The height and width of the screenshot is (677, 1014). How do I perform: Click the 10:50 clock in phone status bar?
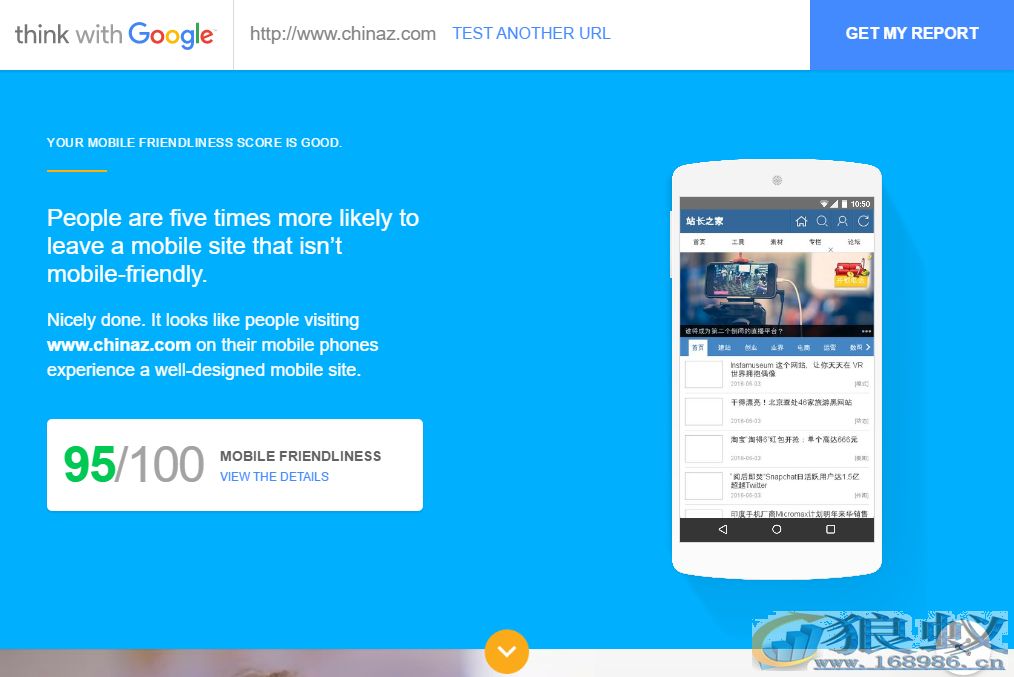[x=860, y=204]
